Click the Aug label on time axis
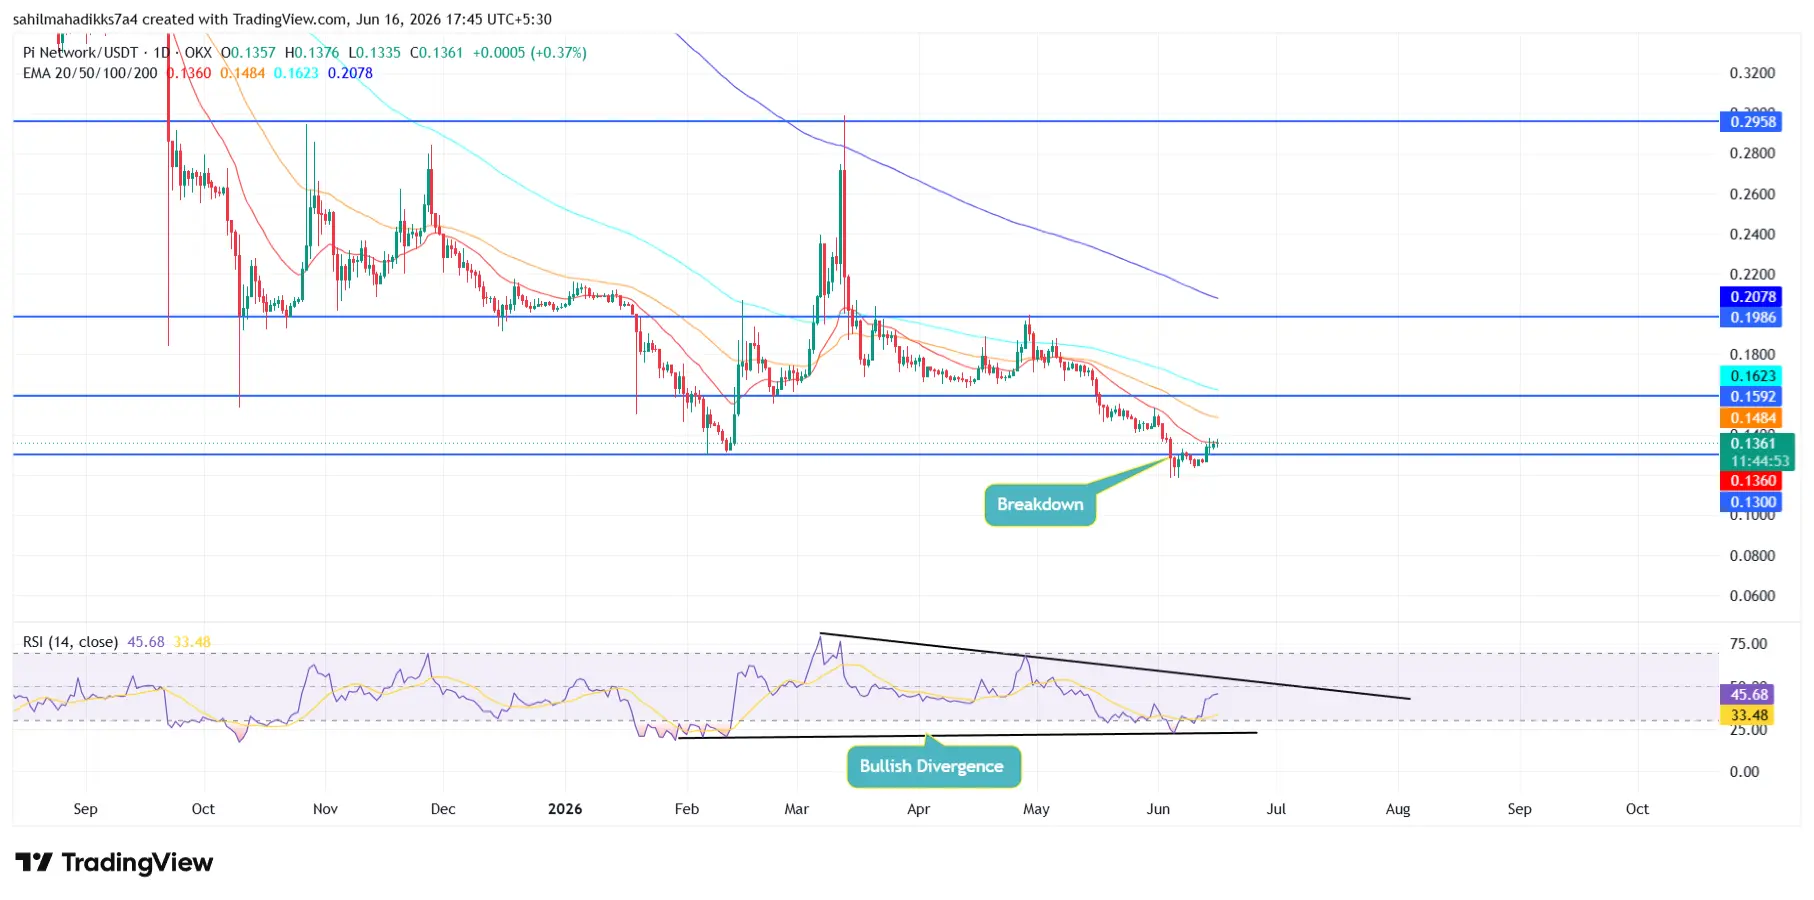The image size is (1814, 900). (x=1398, y=809)
